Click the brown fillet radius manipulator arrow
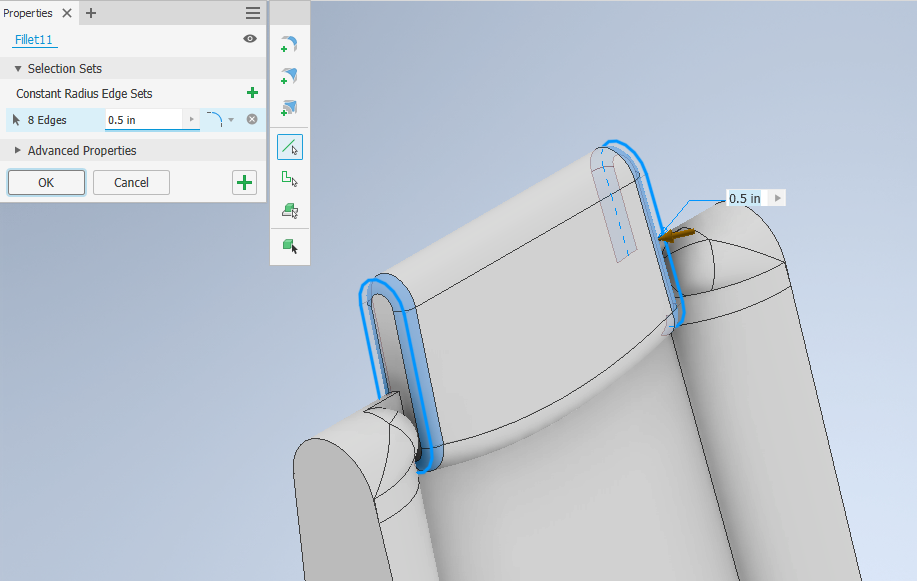The image size is (917, 581). pos(677,235)
